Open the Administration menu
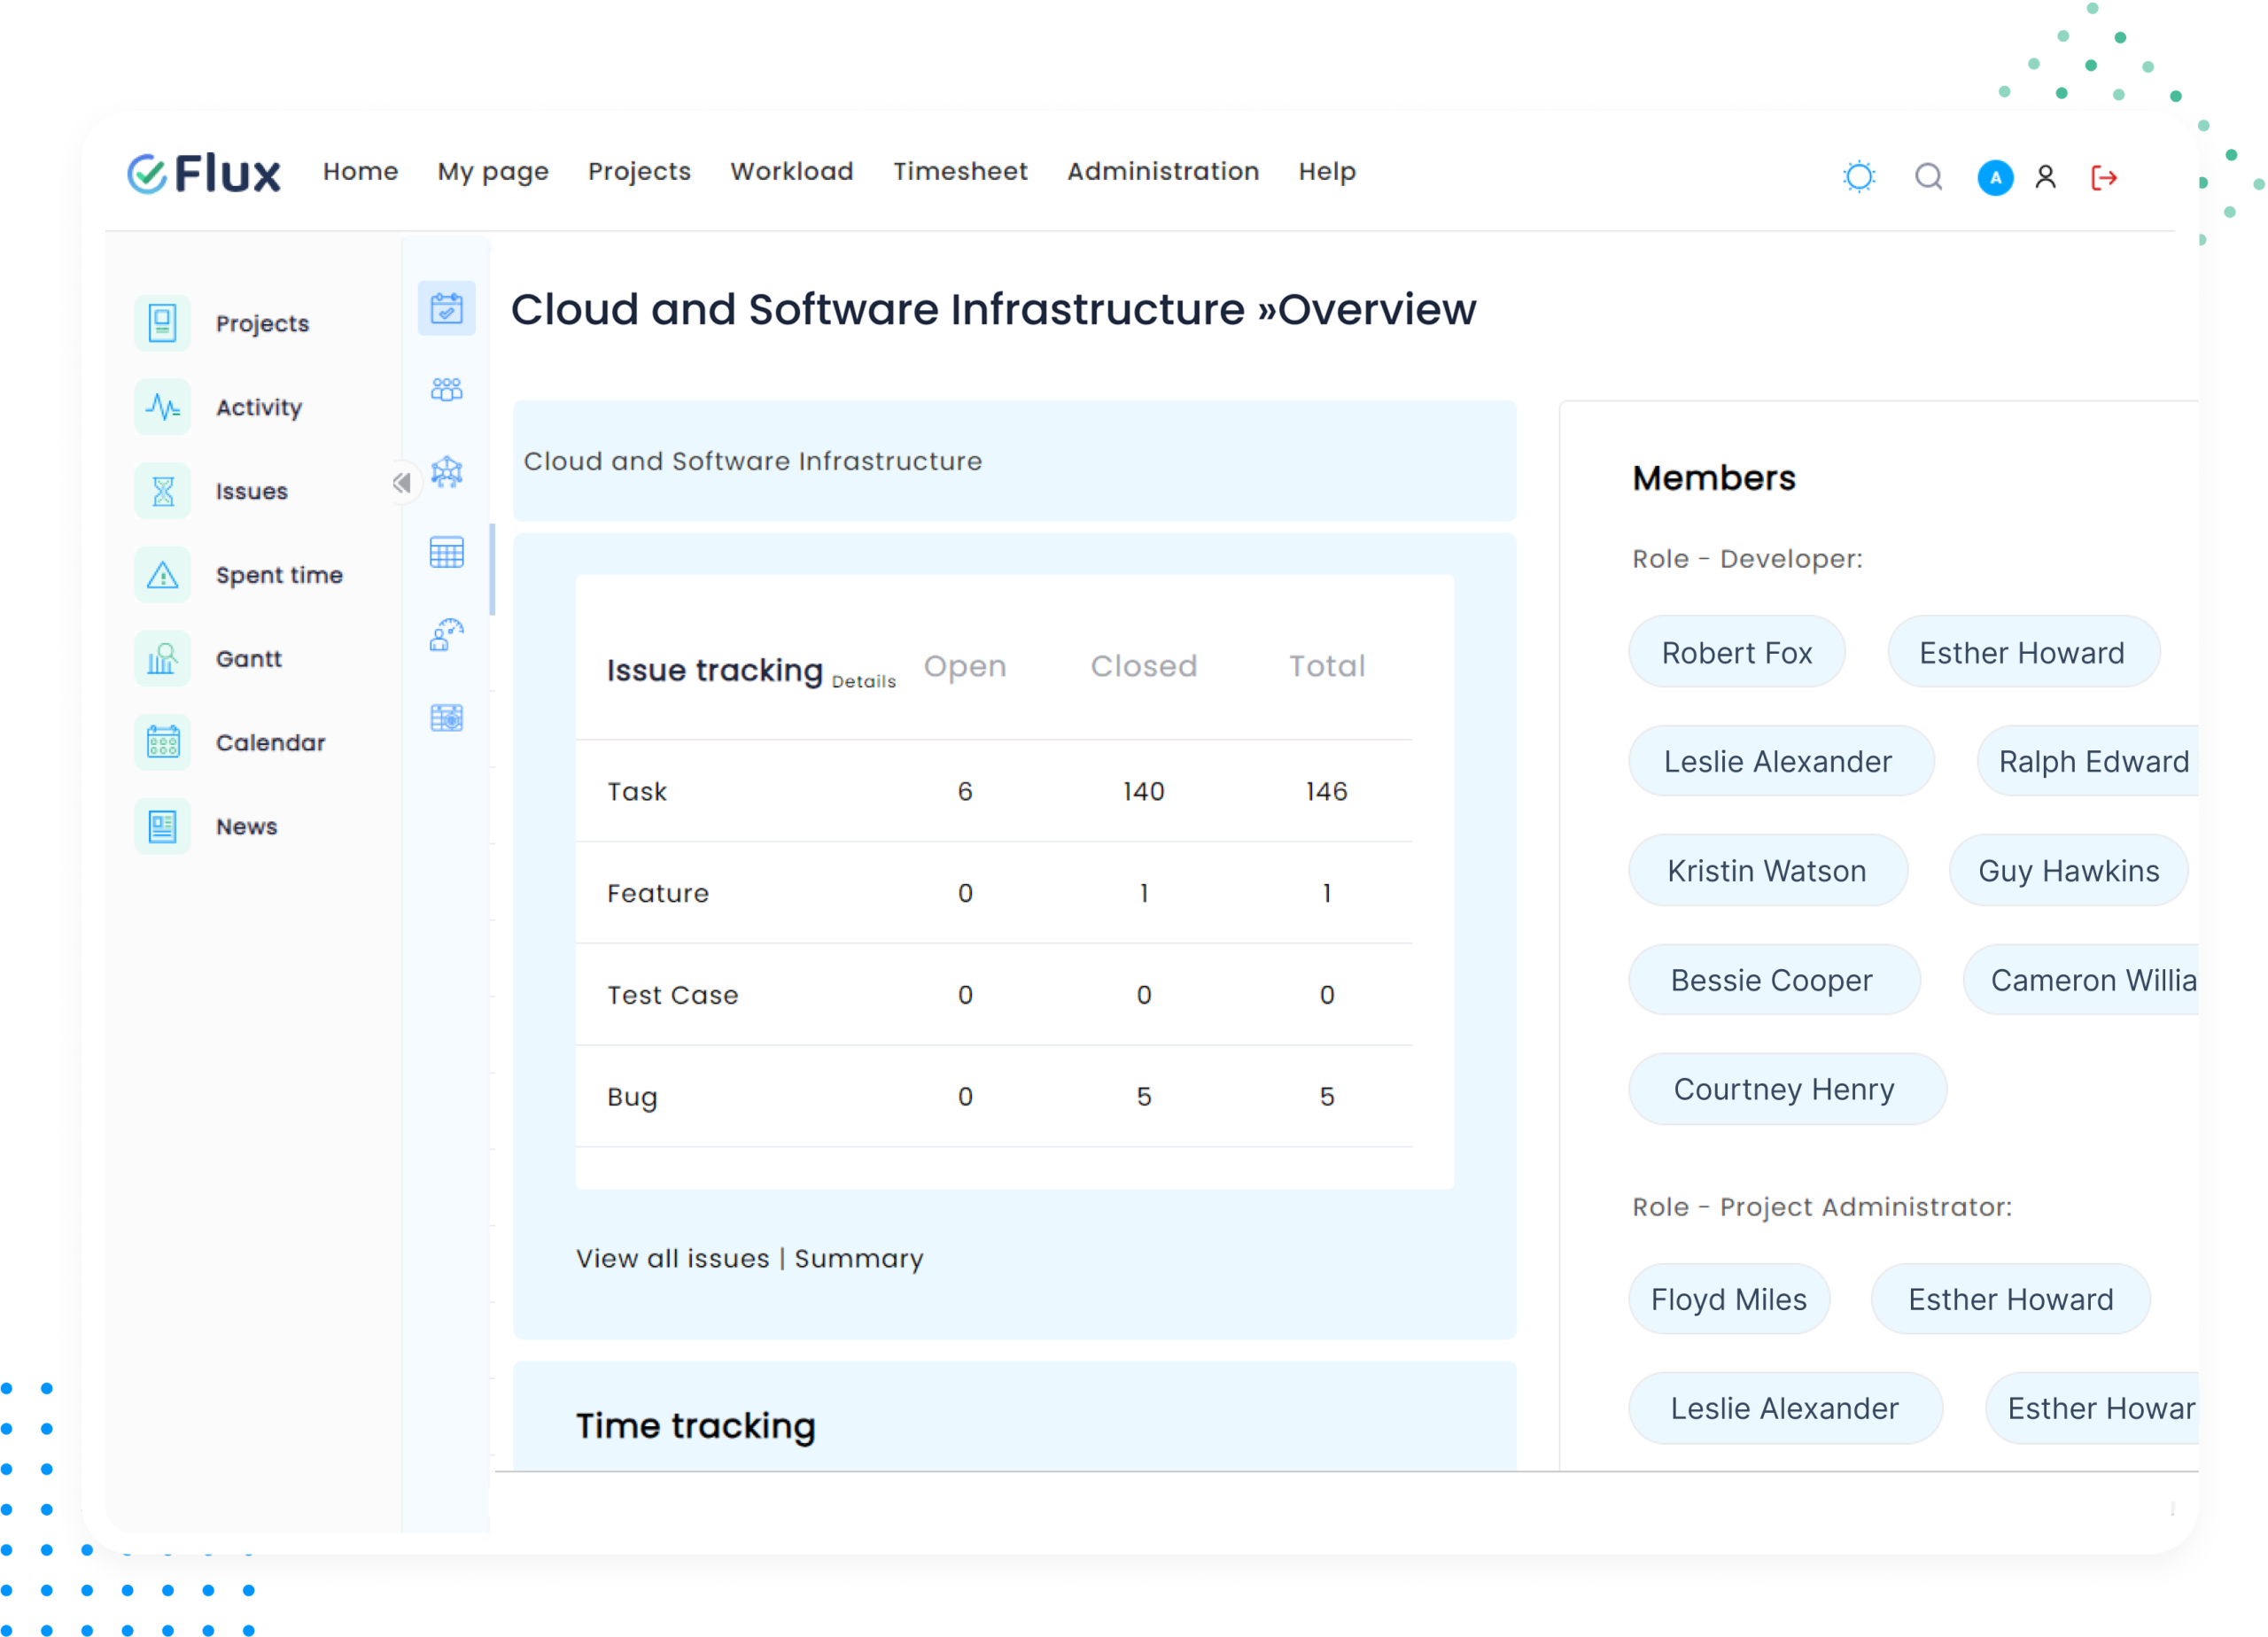The height and width of the screenshot is (1637, 2268). point(1162,171)
